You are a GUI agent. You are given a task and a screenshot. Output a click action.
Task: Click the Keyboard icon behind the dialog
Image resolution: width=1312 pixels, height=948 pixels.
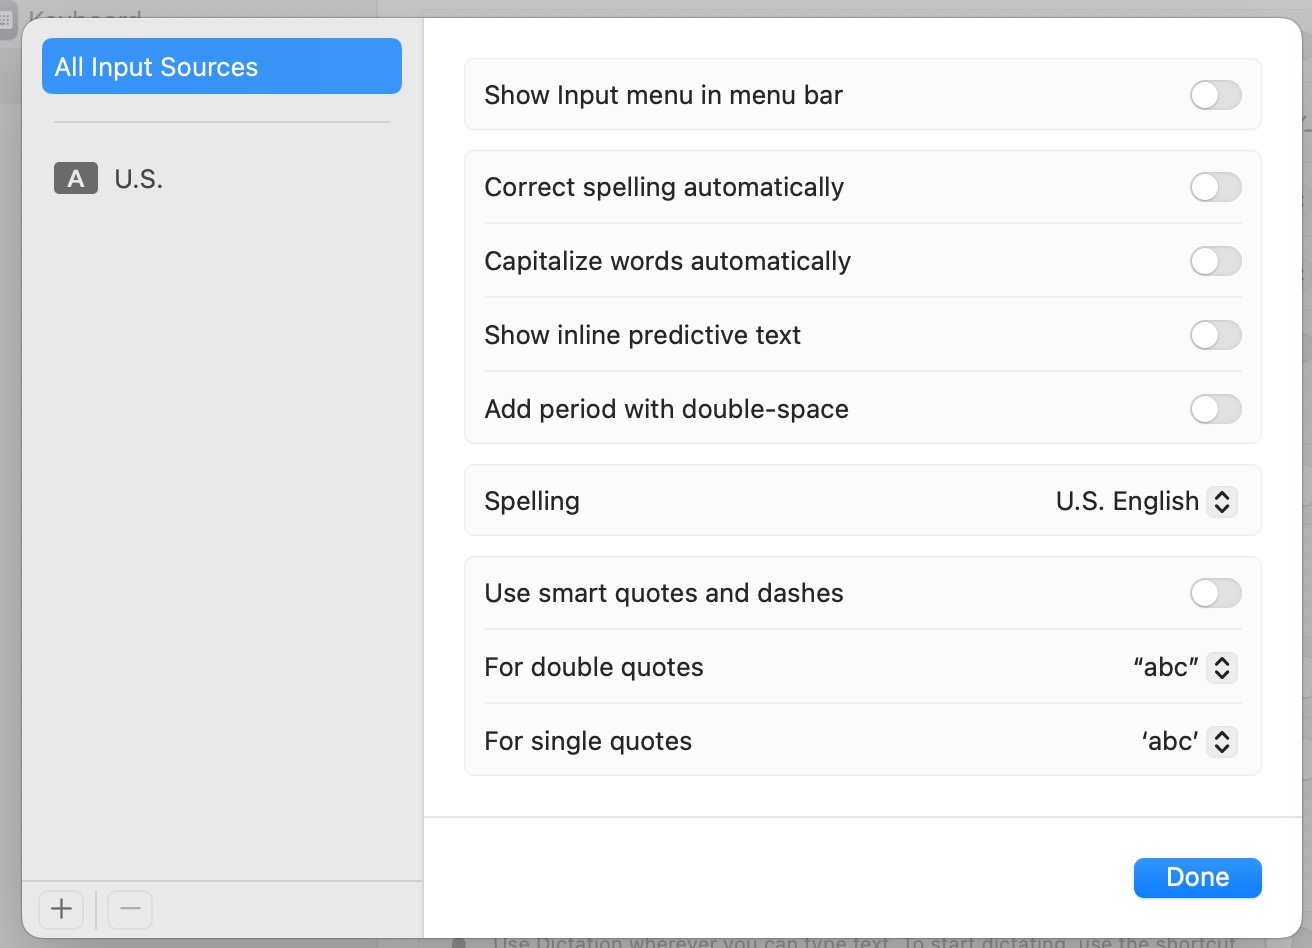[x=7, y=19]
